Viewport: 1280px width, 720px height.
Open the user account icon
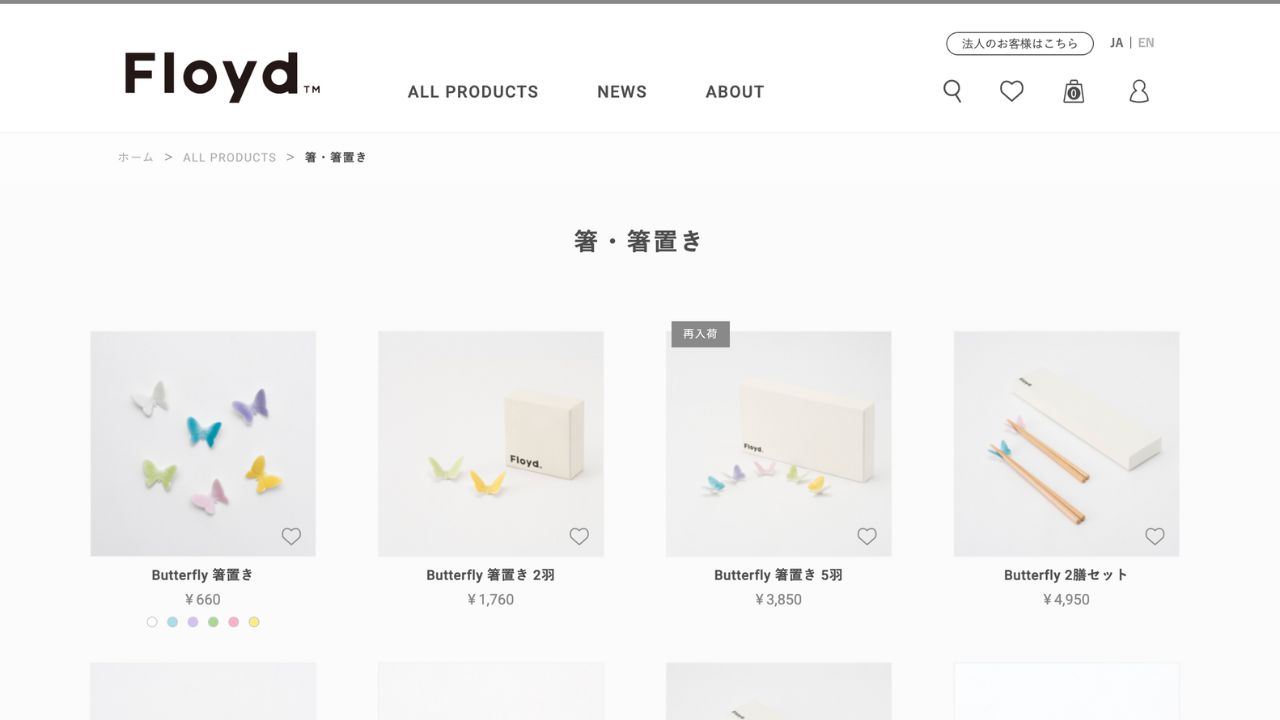tap(1139, 91)
